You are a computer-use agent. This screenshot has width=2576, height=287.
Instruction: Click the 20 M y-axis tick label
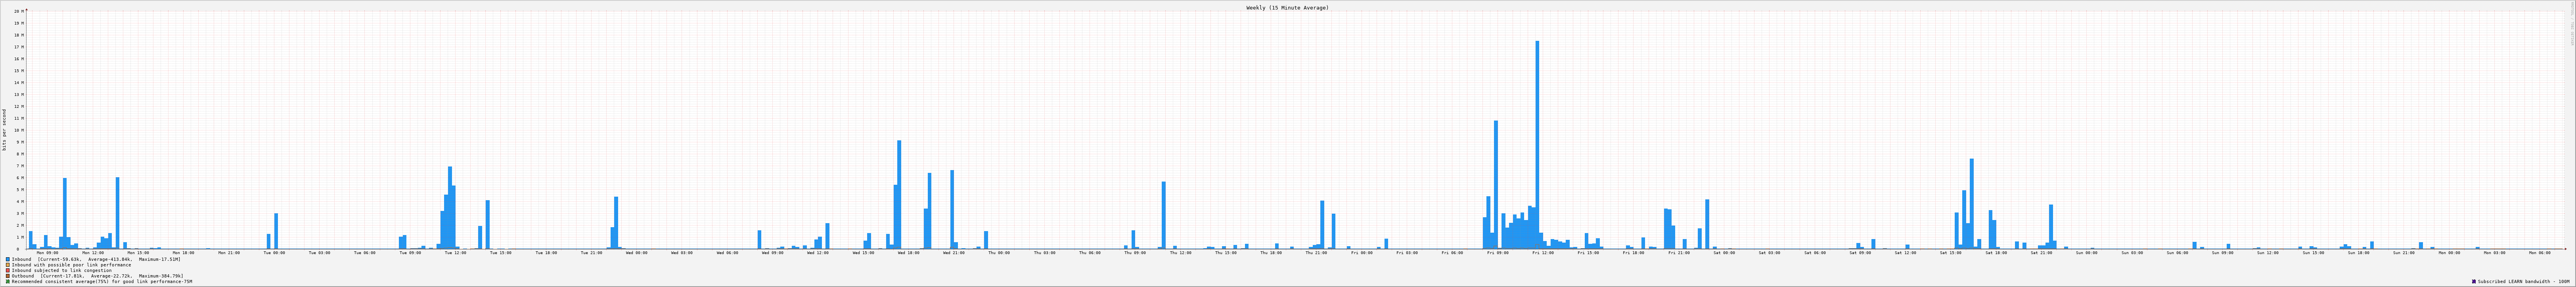pyautogui.click(x=17, y=11)
